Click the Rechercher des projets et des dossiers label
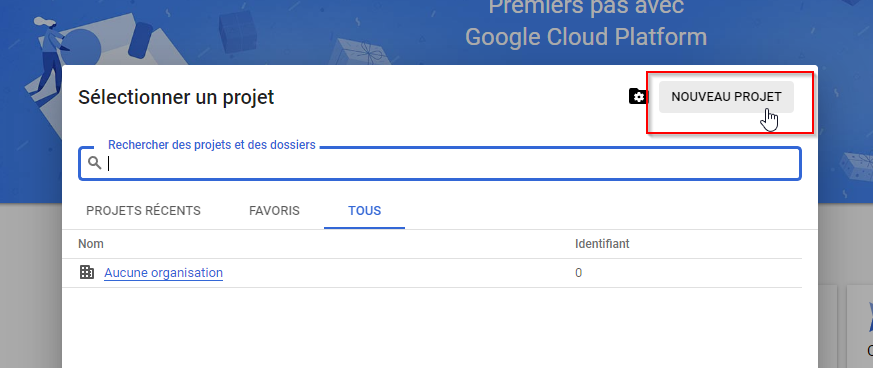 pyautogui.click(x=212, y=145)
